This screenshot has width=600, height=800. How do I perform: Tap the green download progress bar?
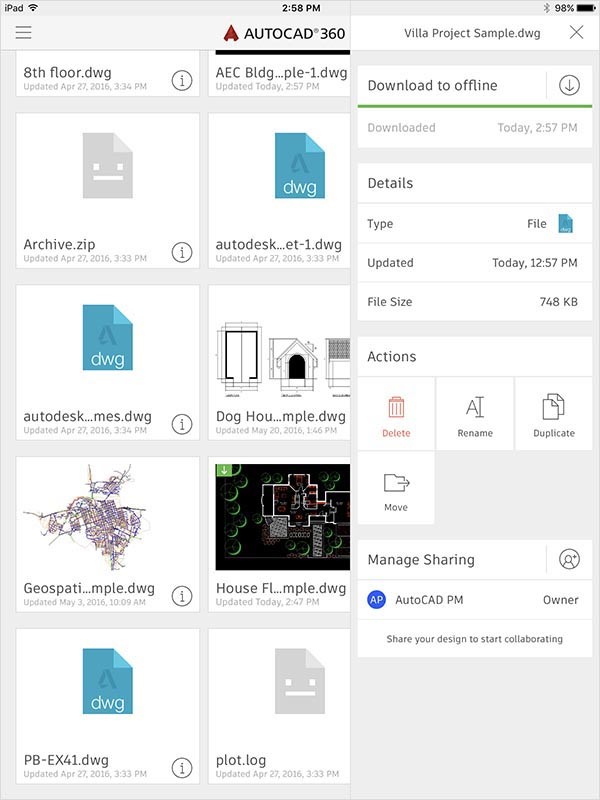[x=474, y=106]
